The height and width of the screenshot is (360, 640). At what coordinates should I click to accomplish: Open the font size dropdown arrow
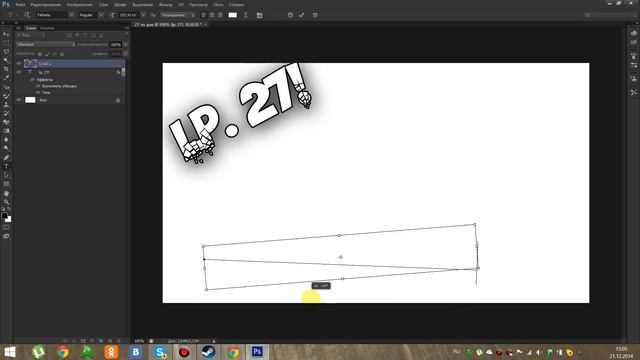point(143,15)
